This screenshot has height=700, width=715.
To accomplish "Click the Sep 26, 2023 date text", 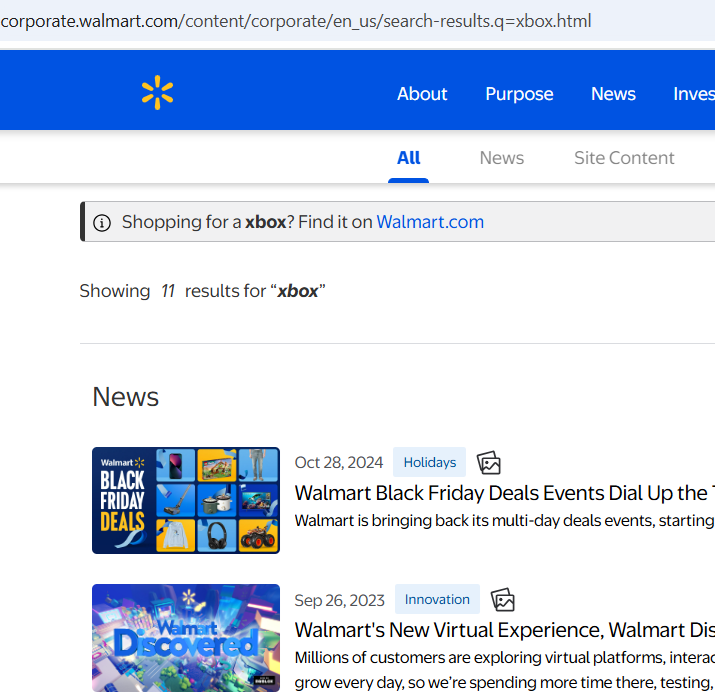I will [340, 600].
